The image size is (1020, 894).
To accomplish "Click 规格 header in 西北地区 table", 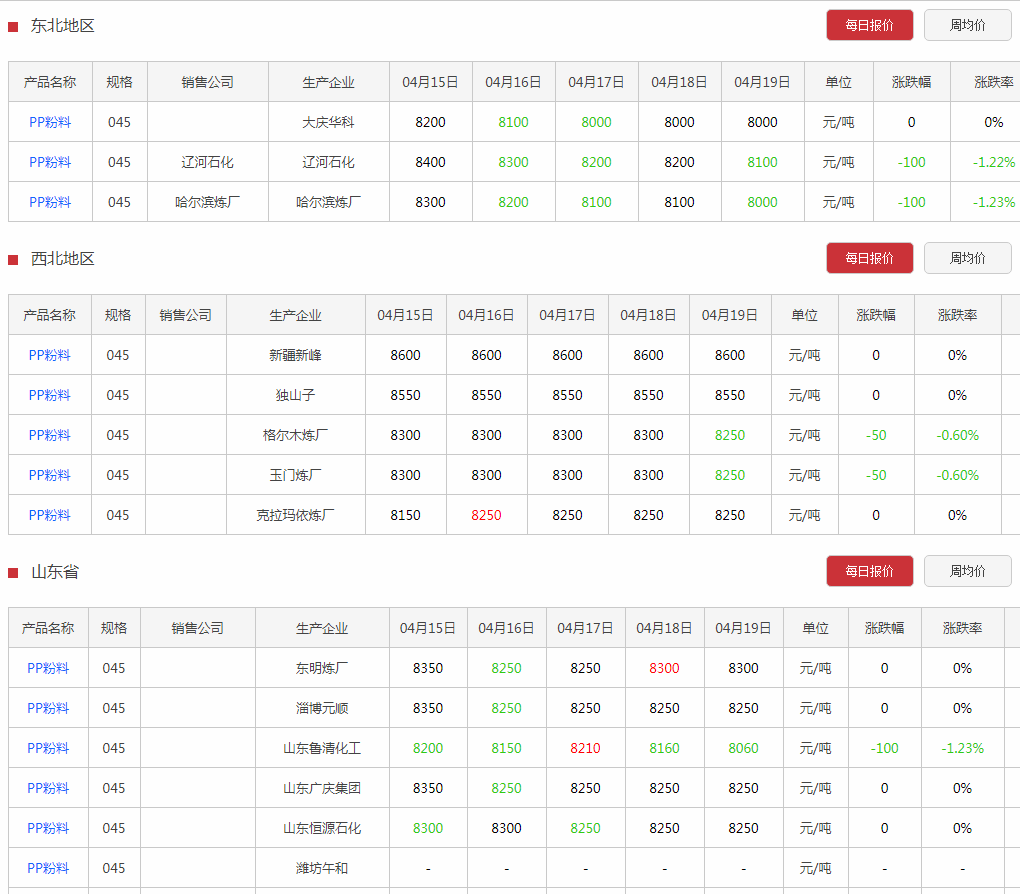I will coord(118,315).
